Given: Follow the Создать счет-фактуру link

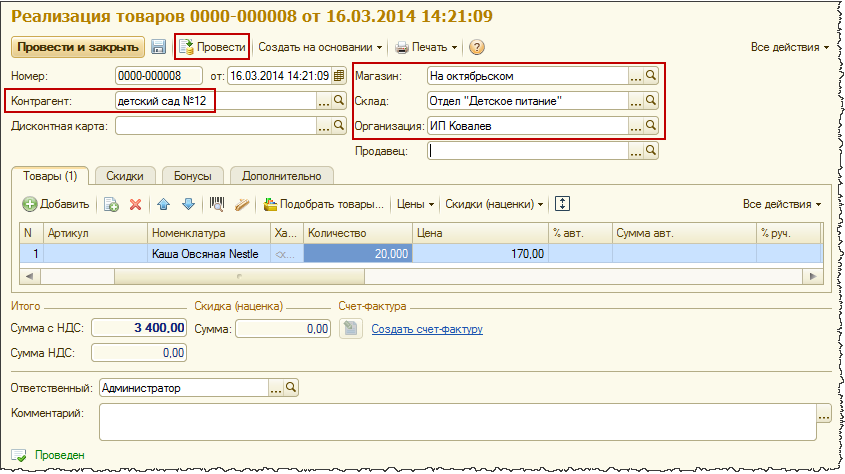Looking at the screenshot, I should (x=427, y=329).
